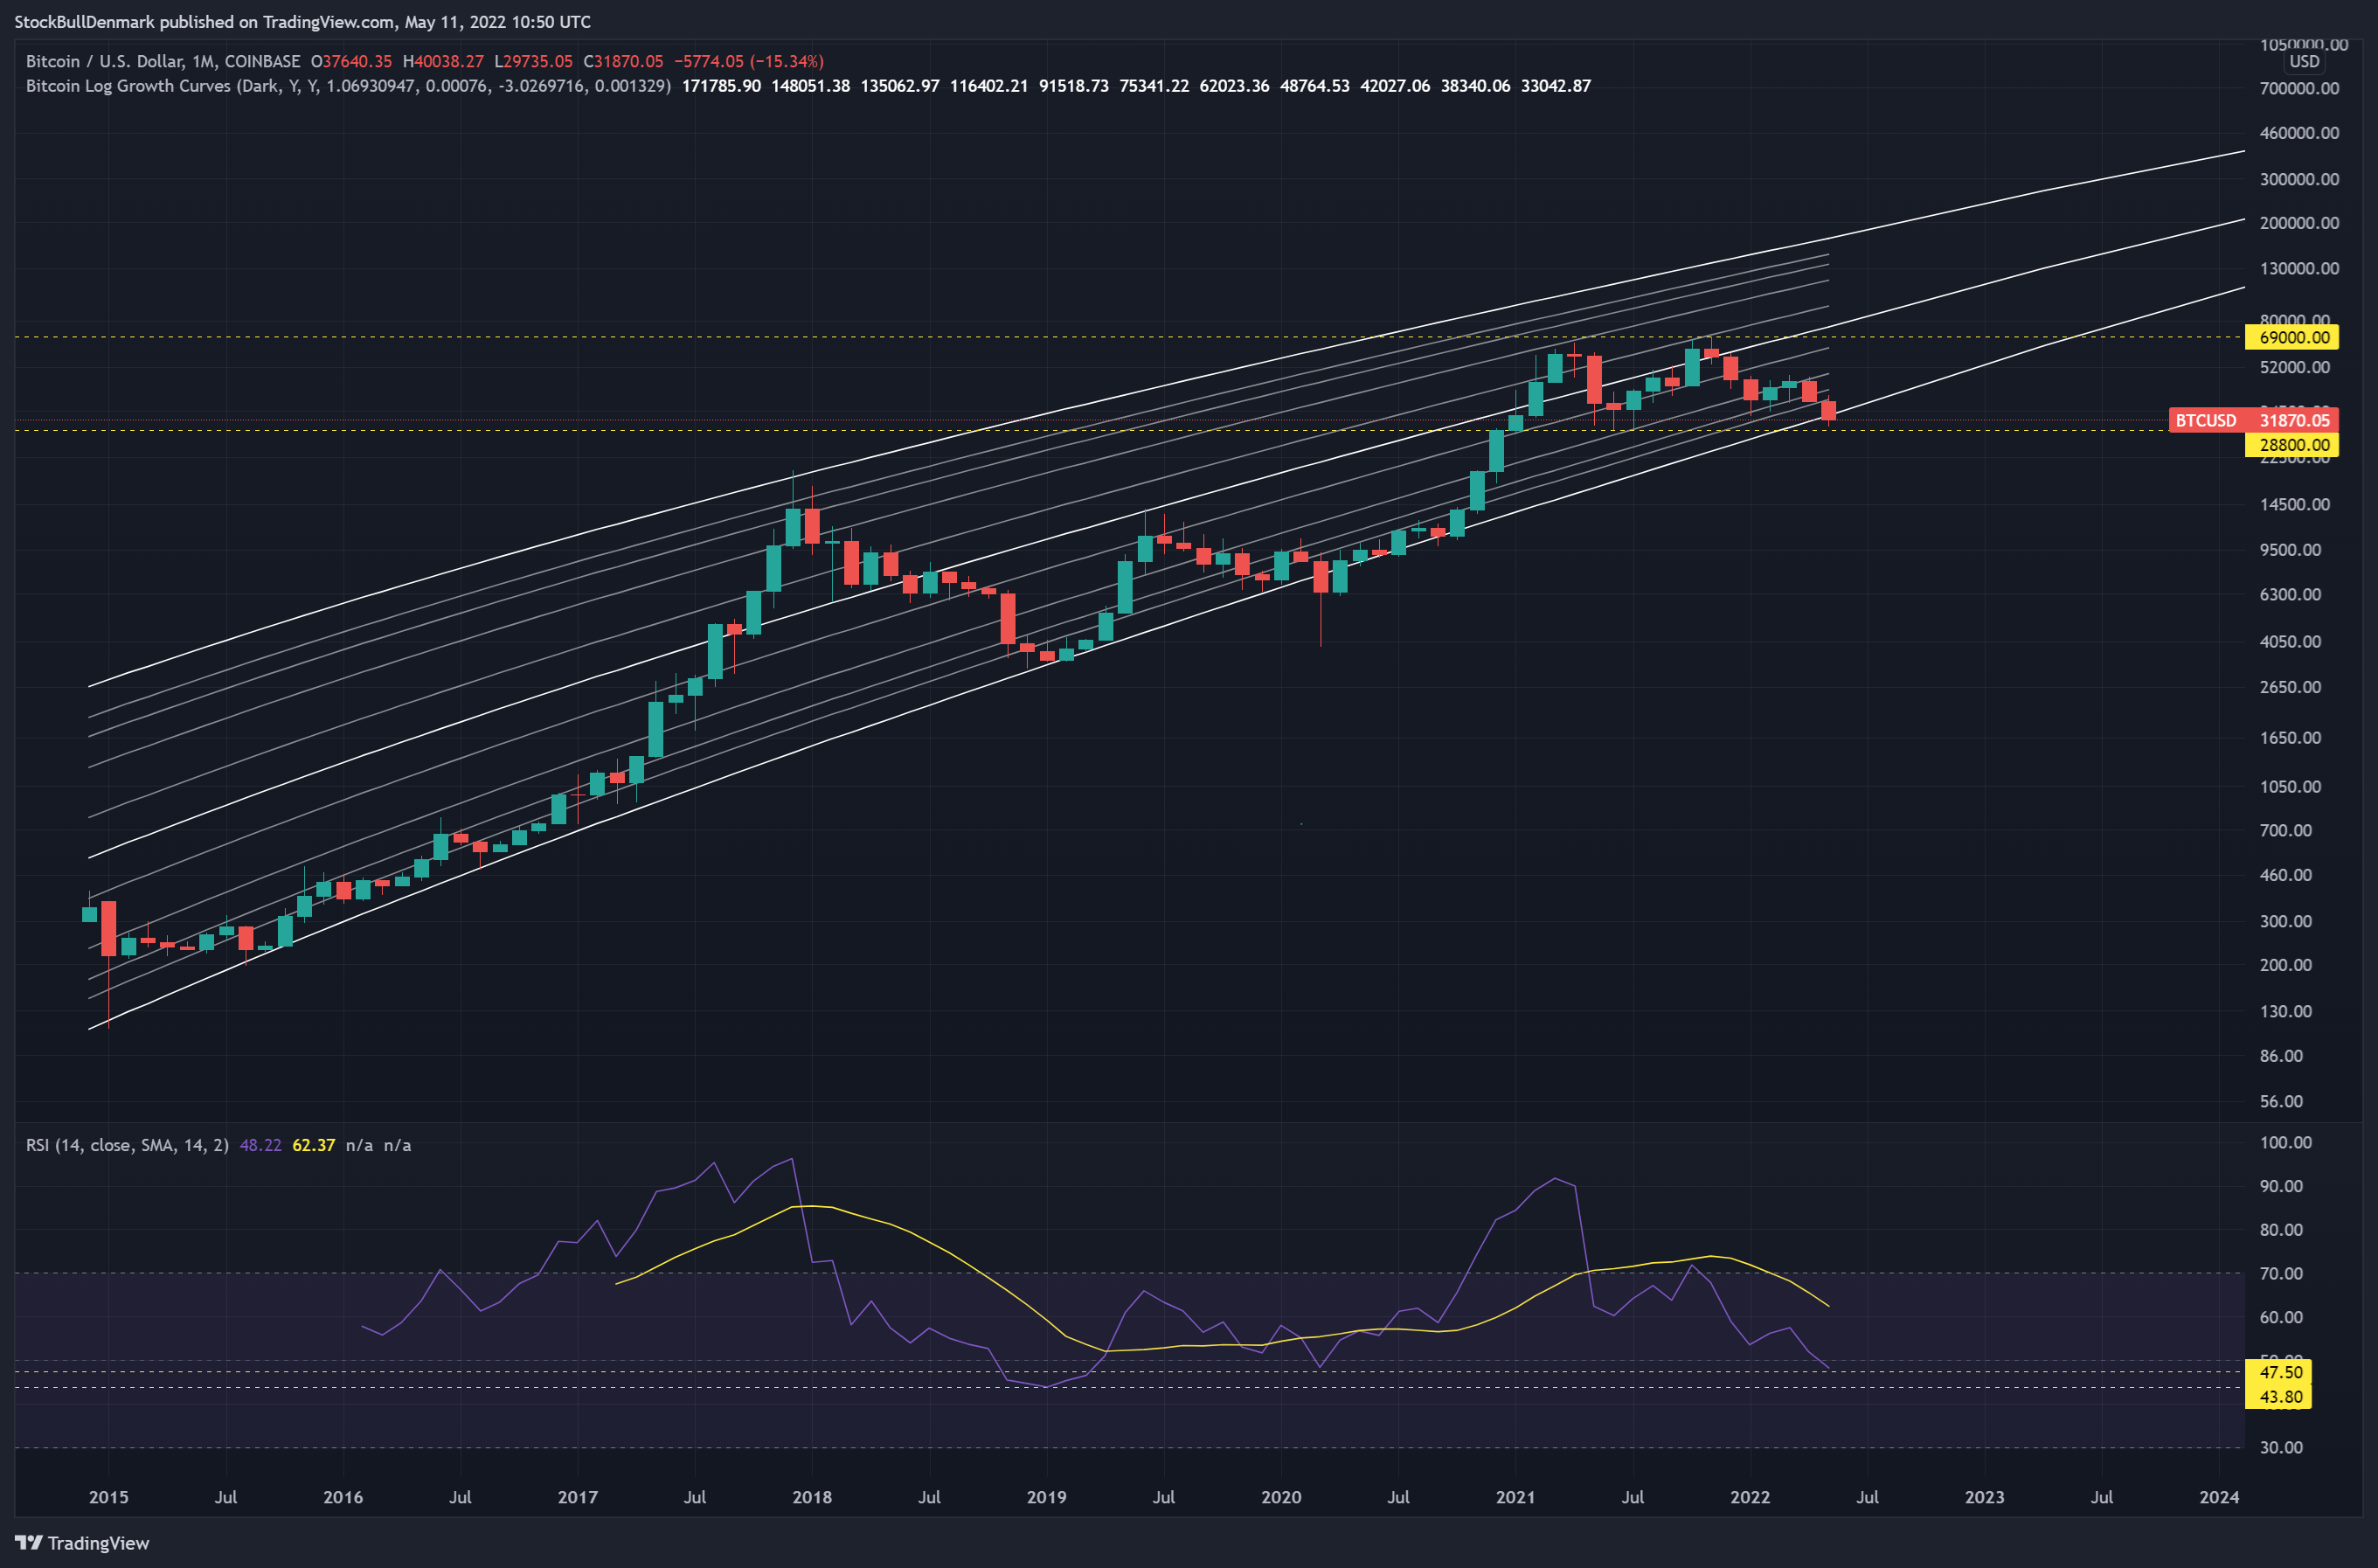Click the close price C31870.05
2378x1568 pixels.
pyautogui.click(x=623, y=61)
